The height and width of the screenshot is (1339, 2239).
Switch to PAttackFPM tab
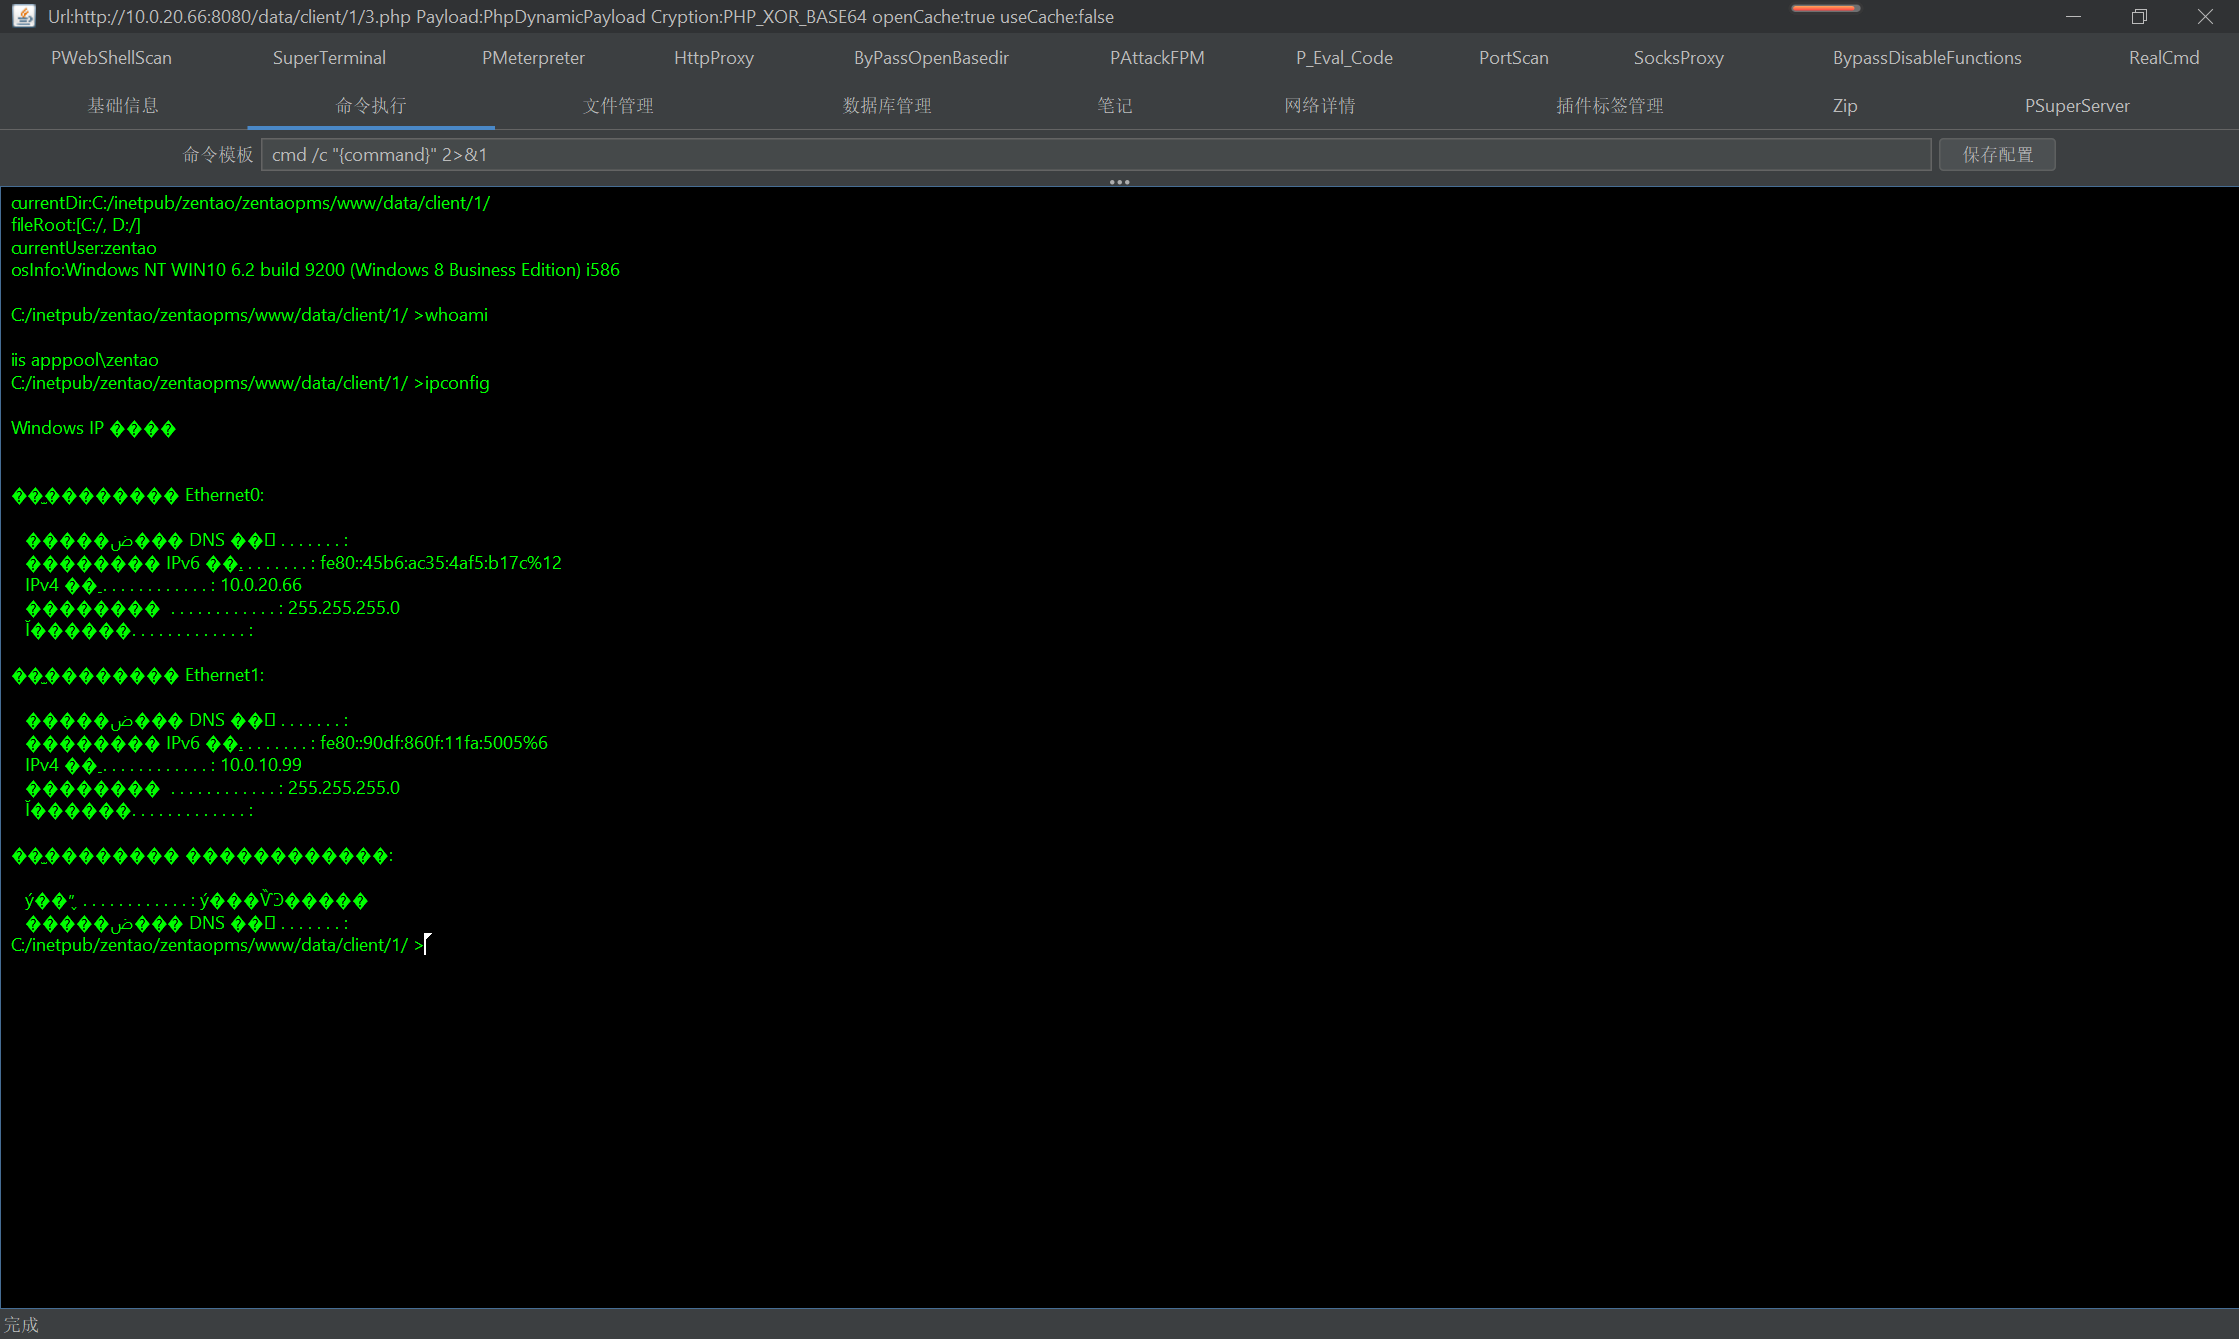tap(1157, 58)
